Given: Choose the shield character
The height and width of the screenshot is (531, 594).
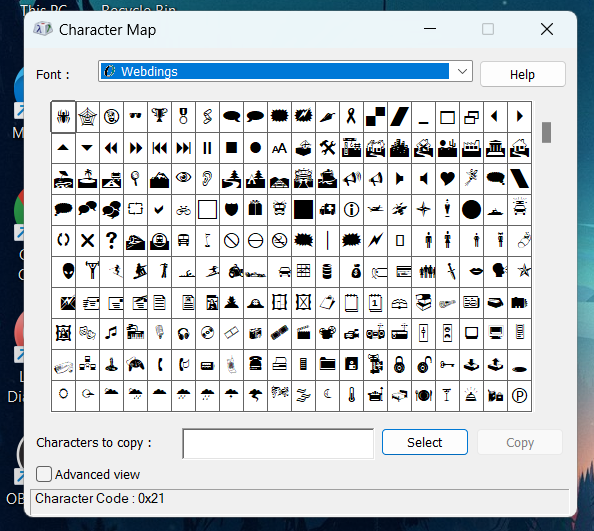Looking at the screenshot, I should point(231,210).
